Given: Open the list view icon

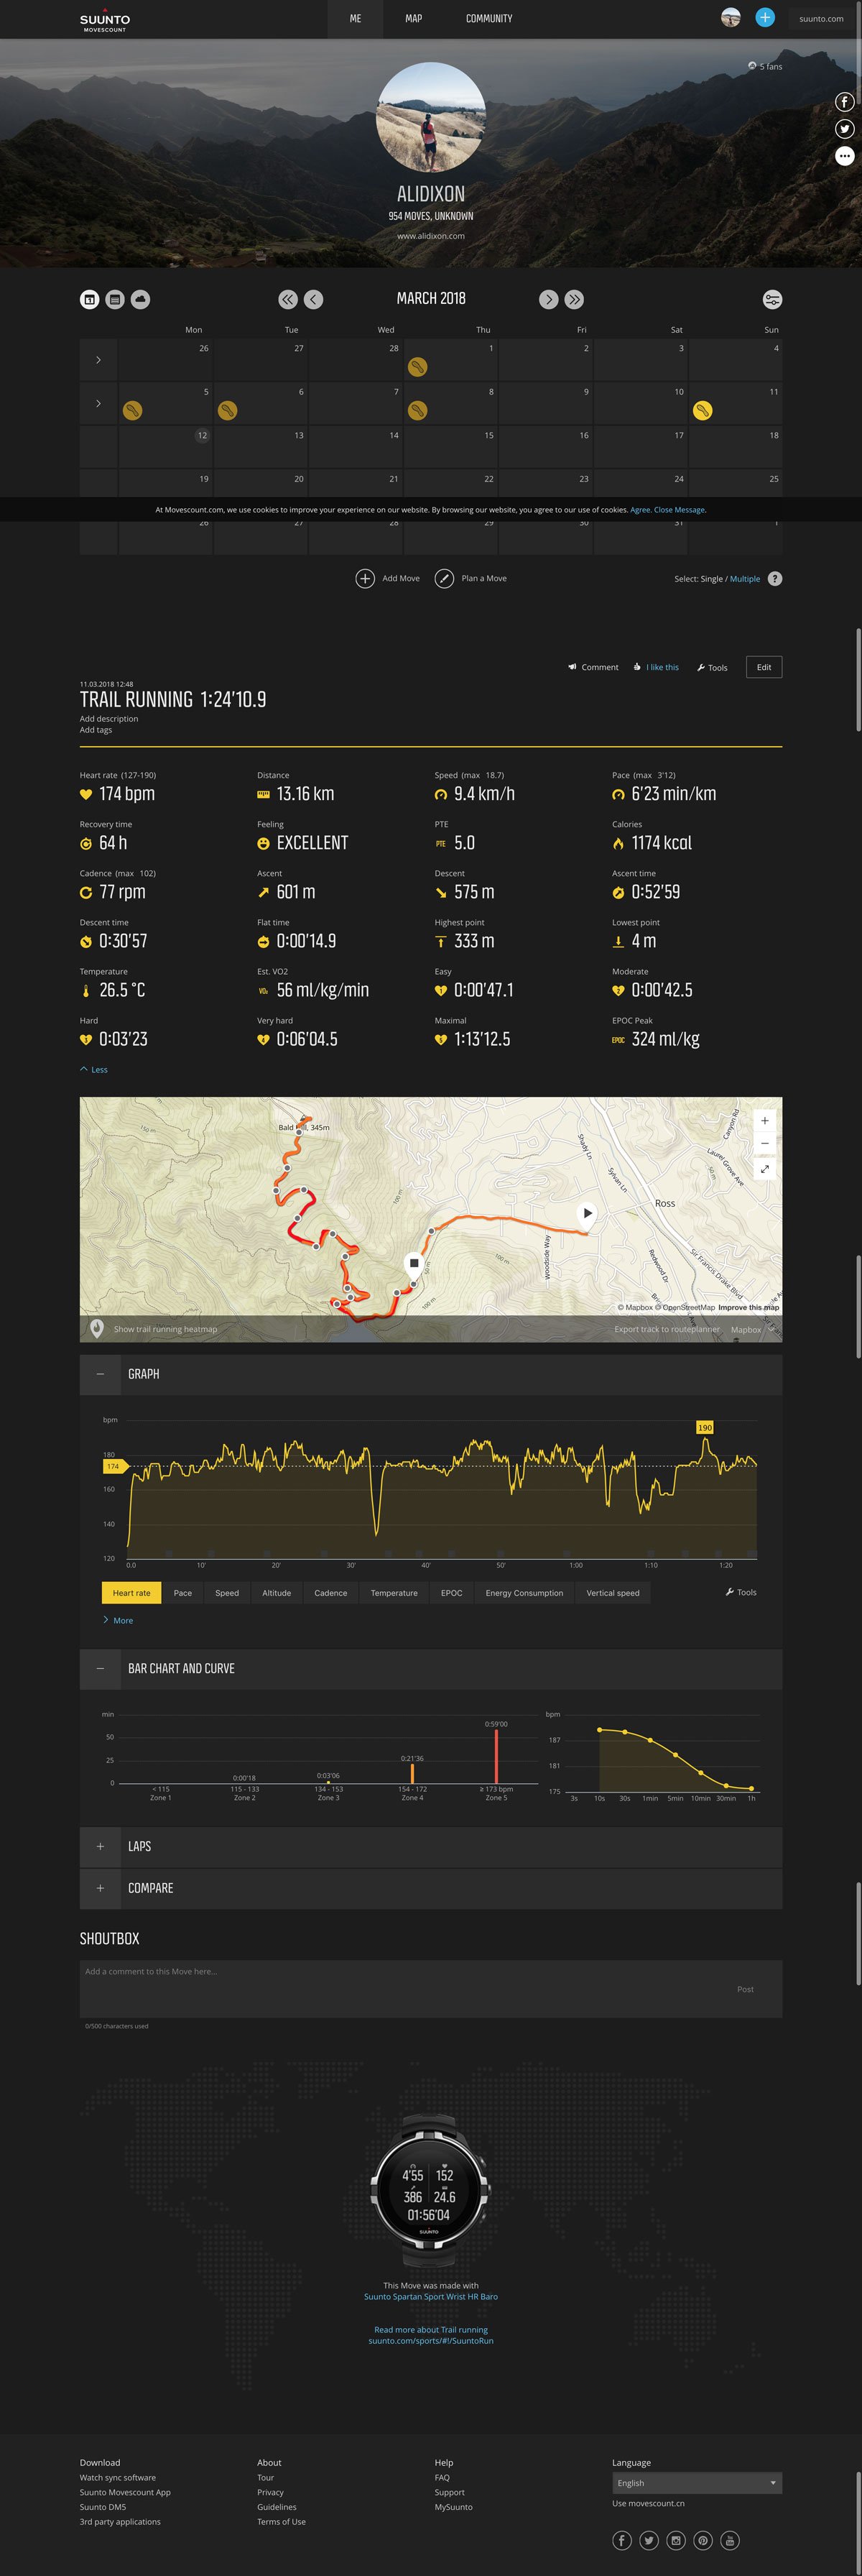Looking at the screenshot, I should coord(115,299).
